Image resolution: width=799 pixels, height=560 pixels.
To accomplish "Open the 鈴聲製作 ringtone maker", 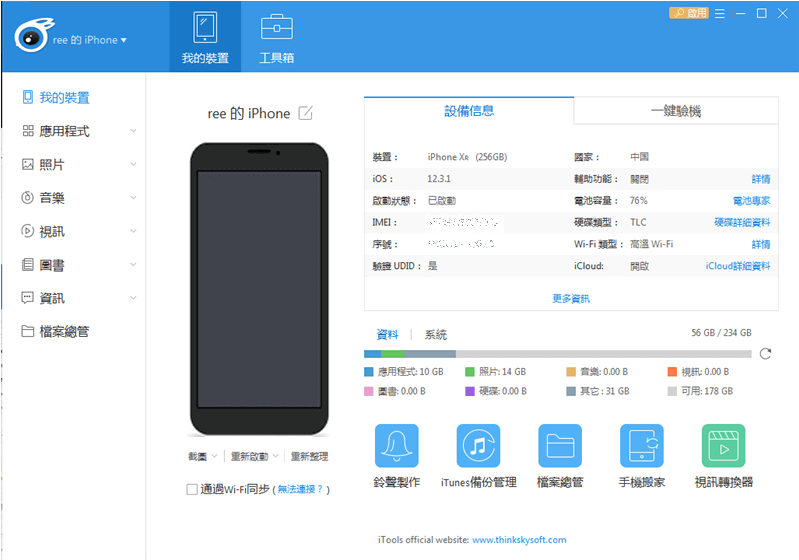I will point(396,456).
